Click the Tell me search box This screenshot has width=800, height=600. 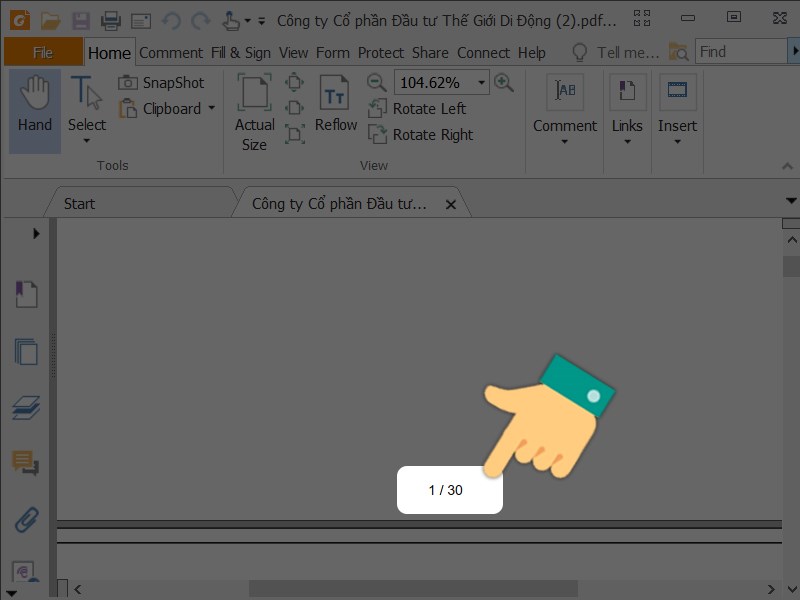coord(628,52)
